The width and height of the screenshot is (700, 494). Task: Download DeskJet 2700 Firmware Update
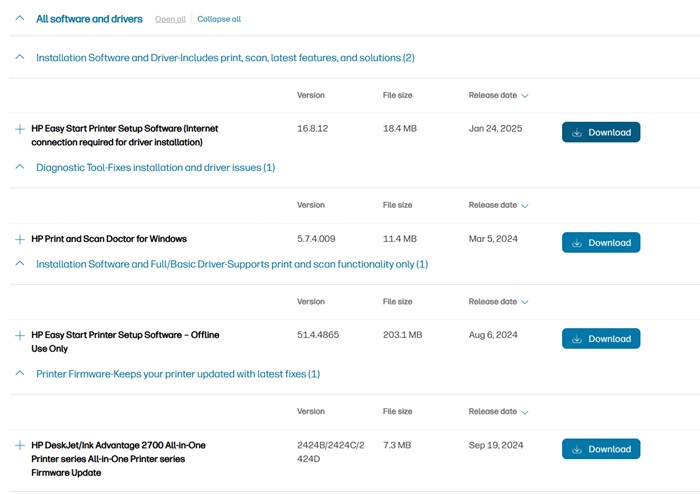tap(601, 449)
